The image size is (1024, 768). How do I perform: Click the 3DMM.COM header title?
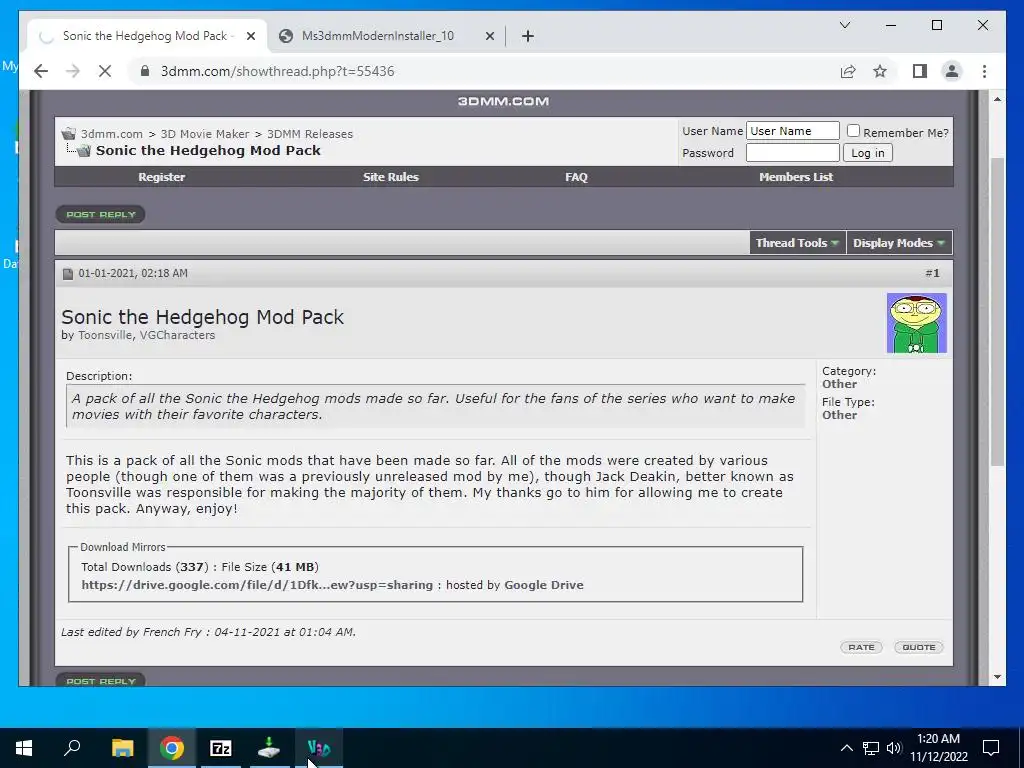503,101
